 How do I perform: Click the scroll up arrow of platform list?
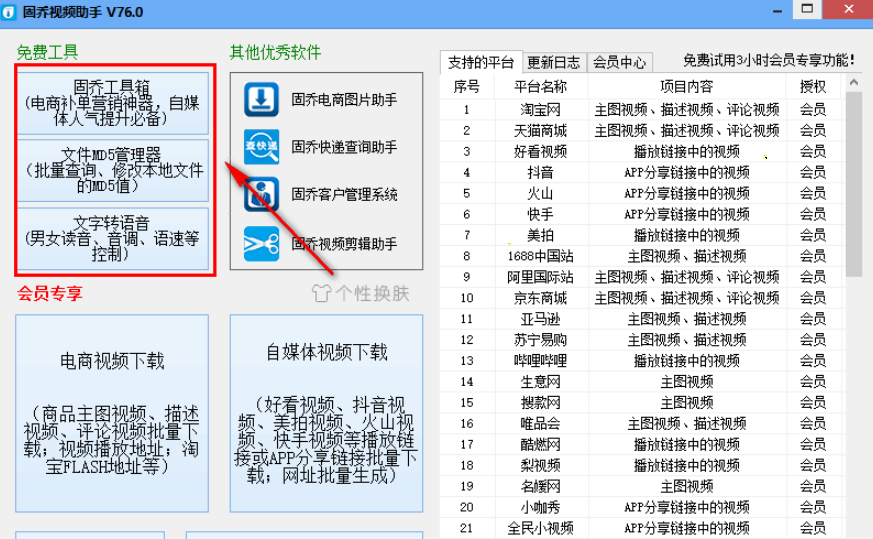854,82
